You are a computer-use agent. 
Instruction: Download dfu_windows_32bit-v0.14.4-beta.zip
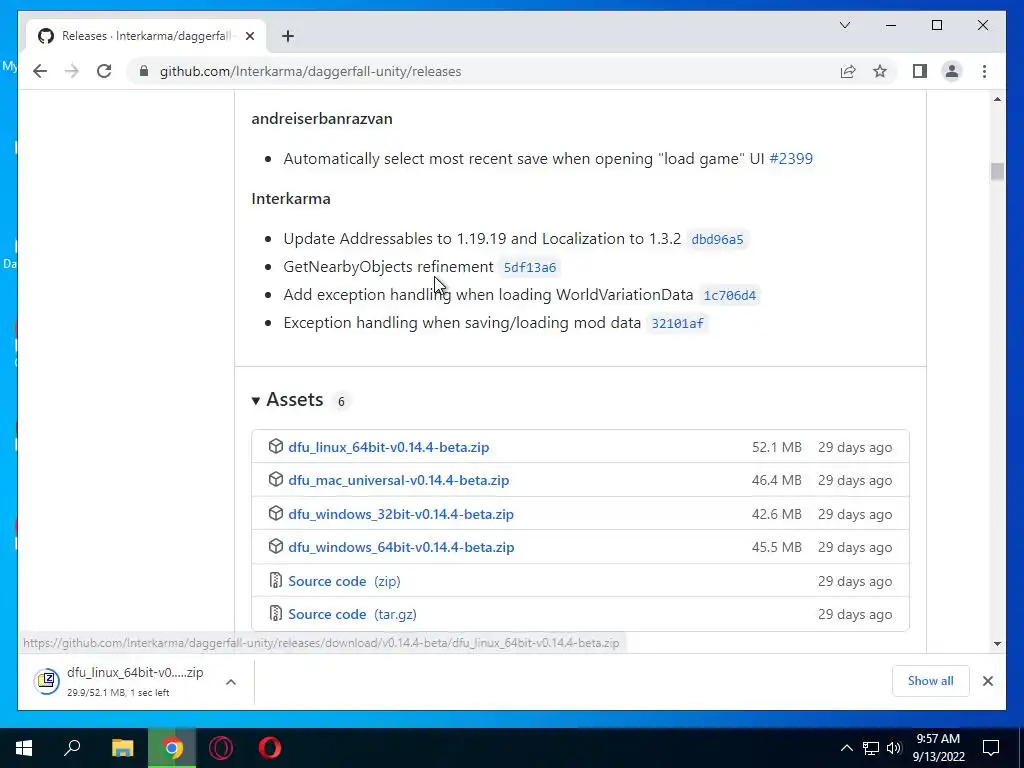point(401,514)
